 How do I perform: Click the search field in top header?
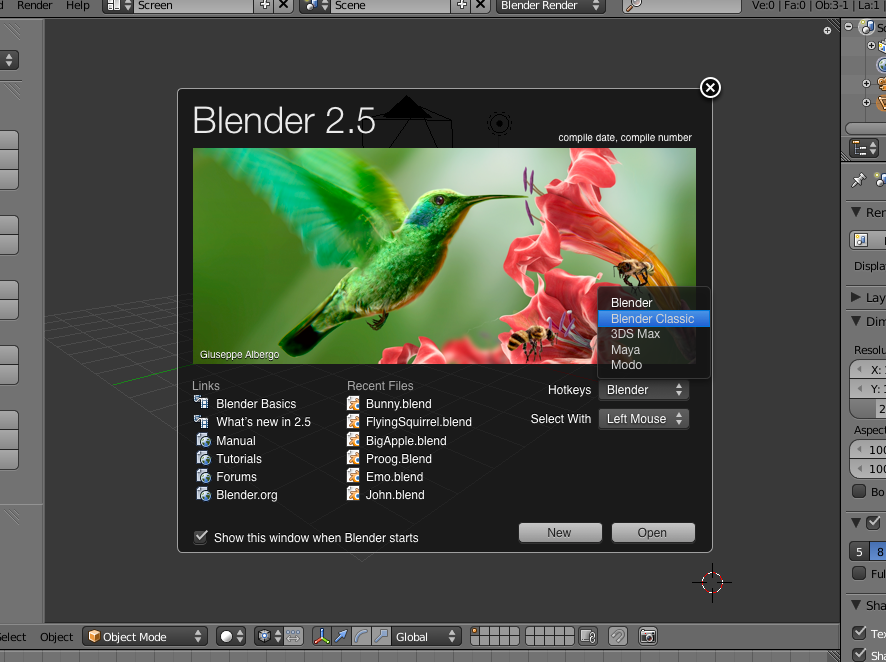[x=681, y=6]
